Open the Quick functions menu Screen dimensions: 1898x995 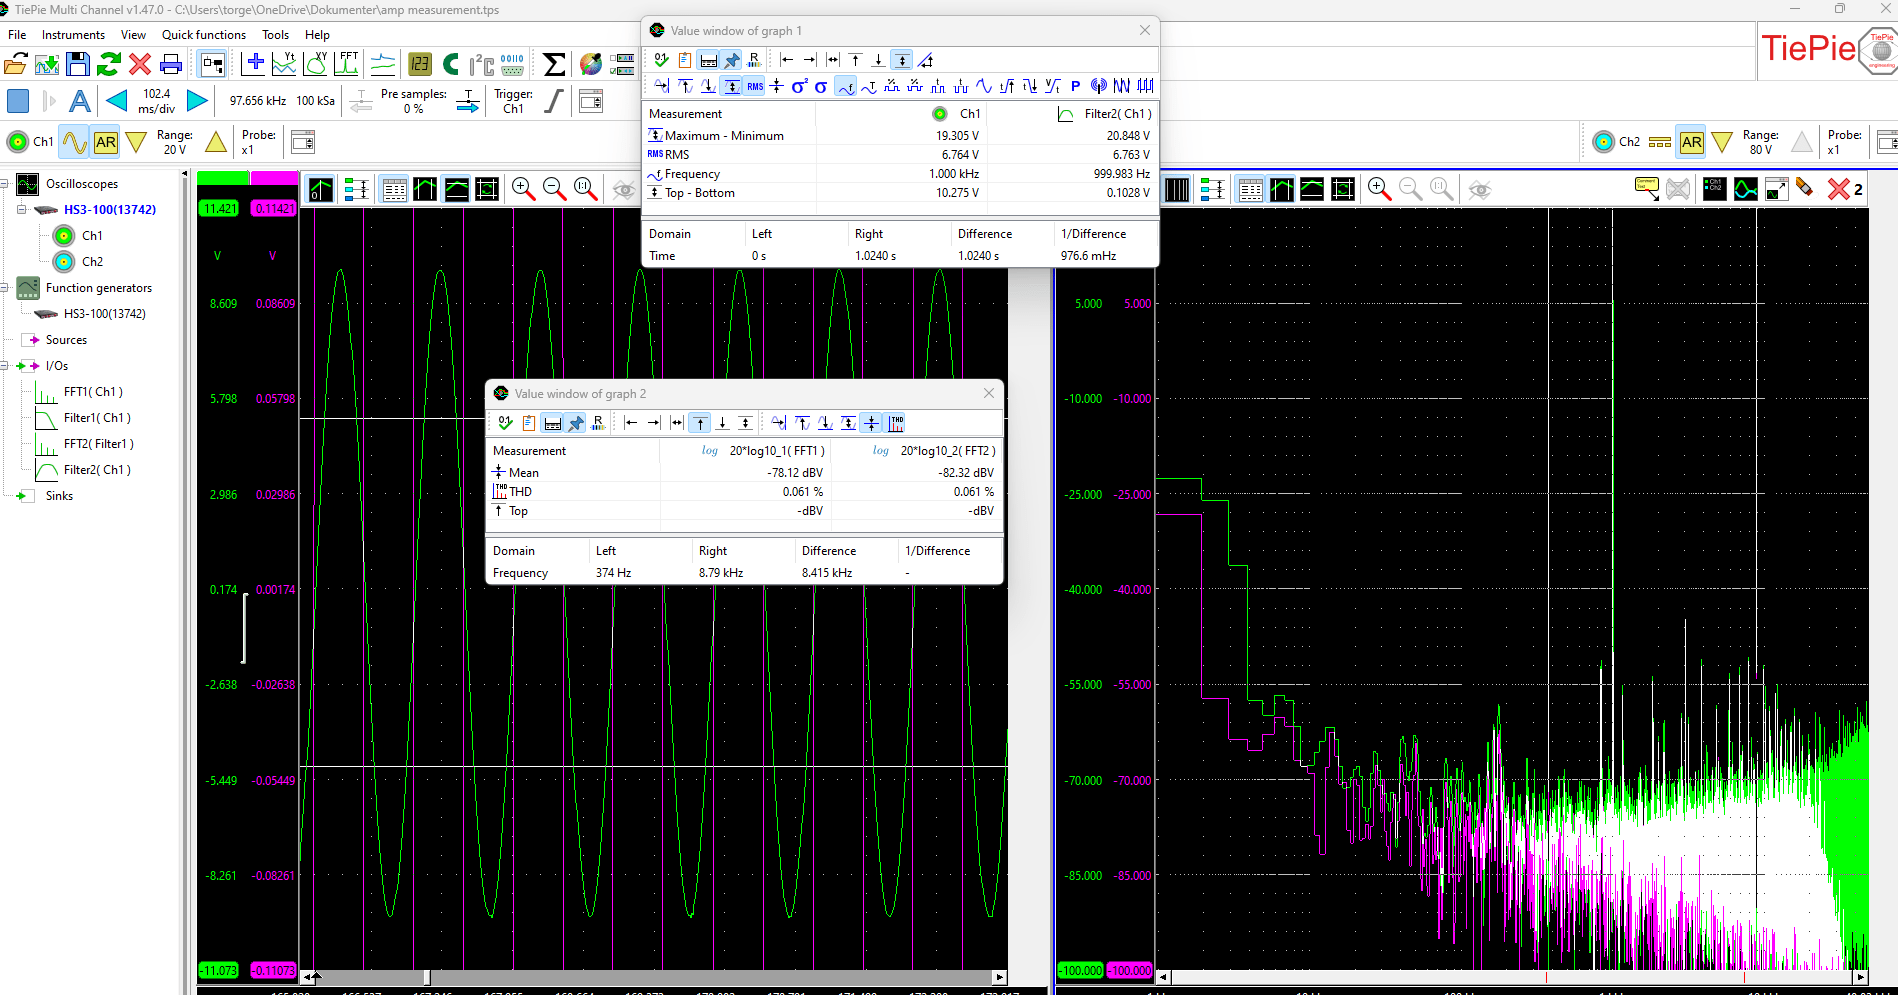(x=204, y=34)
